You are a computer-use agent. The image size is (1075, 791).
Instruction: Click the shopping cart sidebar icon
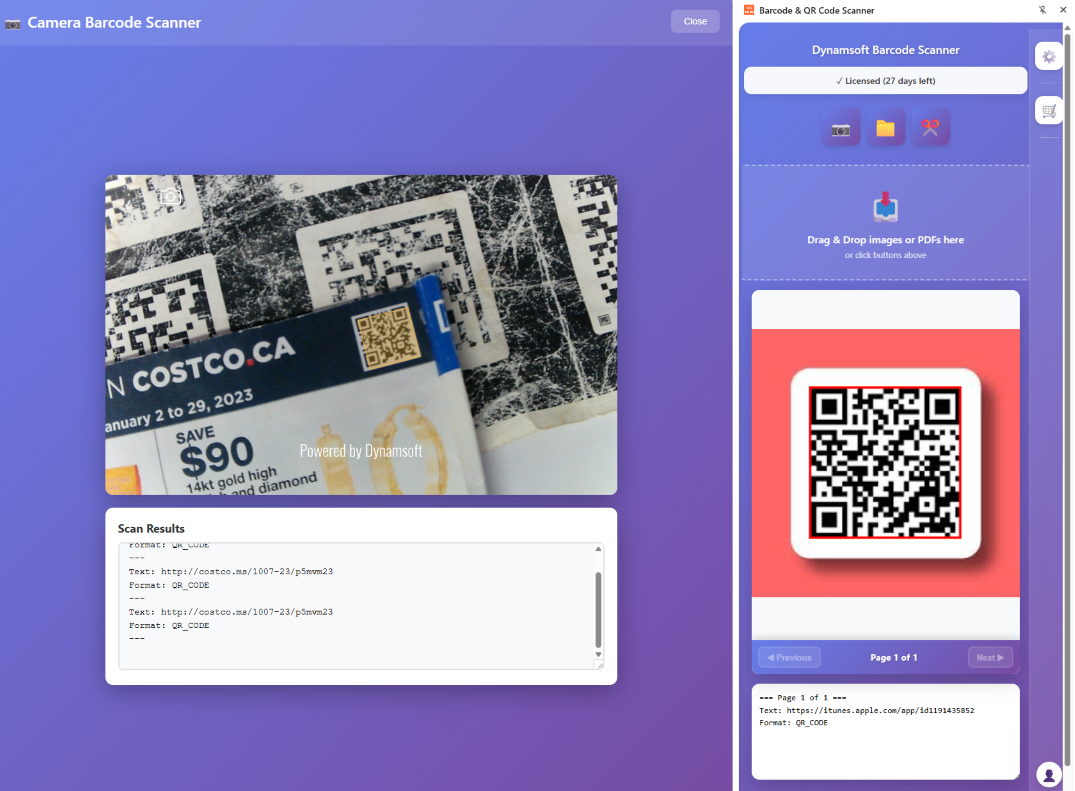point(1048,110)
